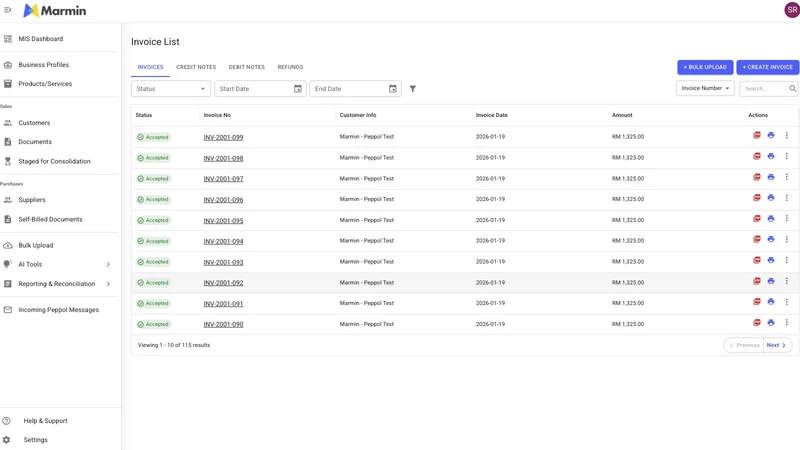Open more actions for INV-2001-090
The height and width of the screenshot is (450, 800).
point(787,322)
